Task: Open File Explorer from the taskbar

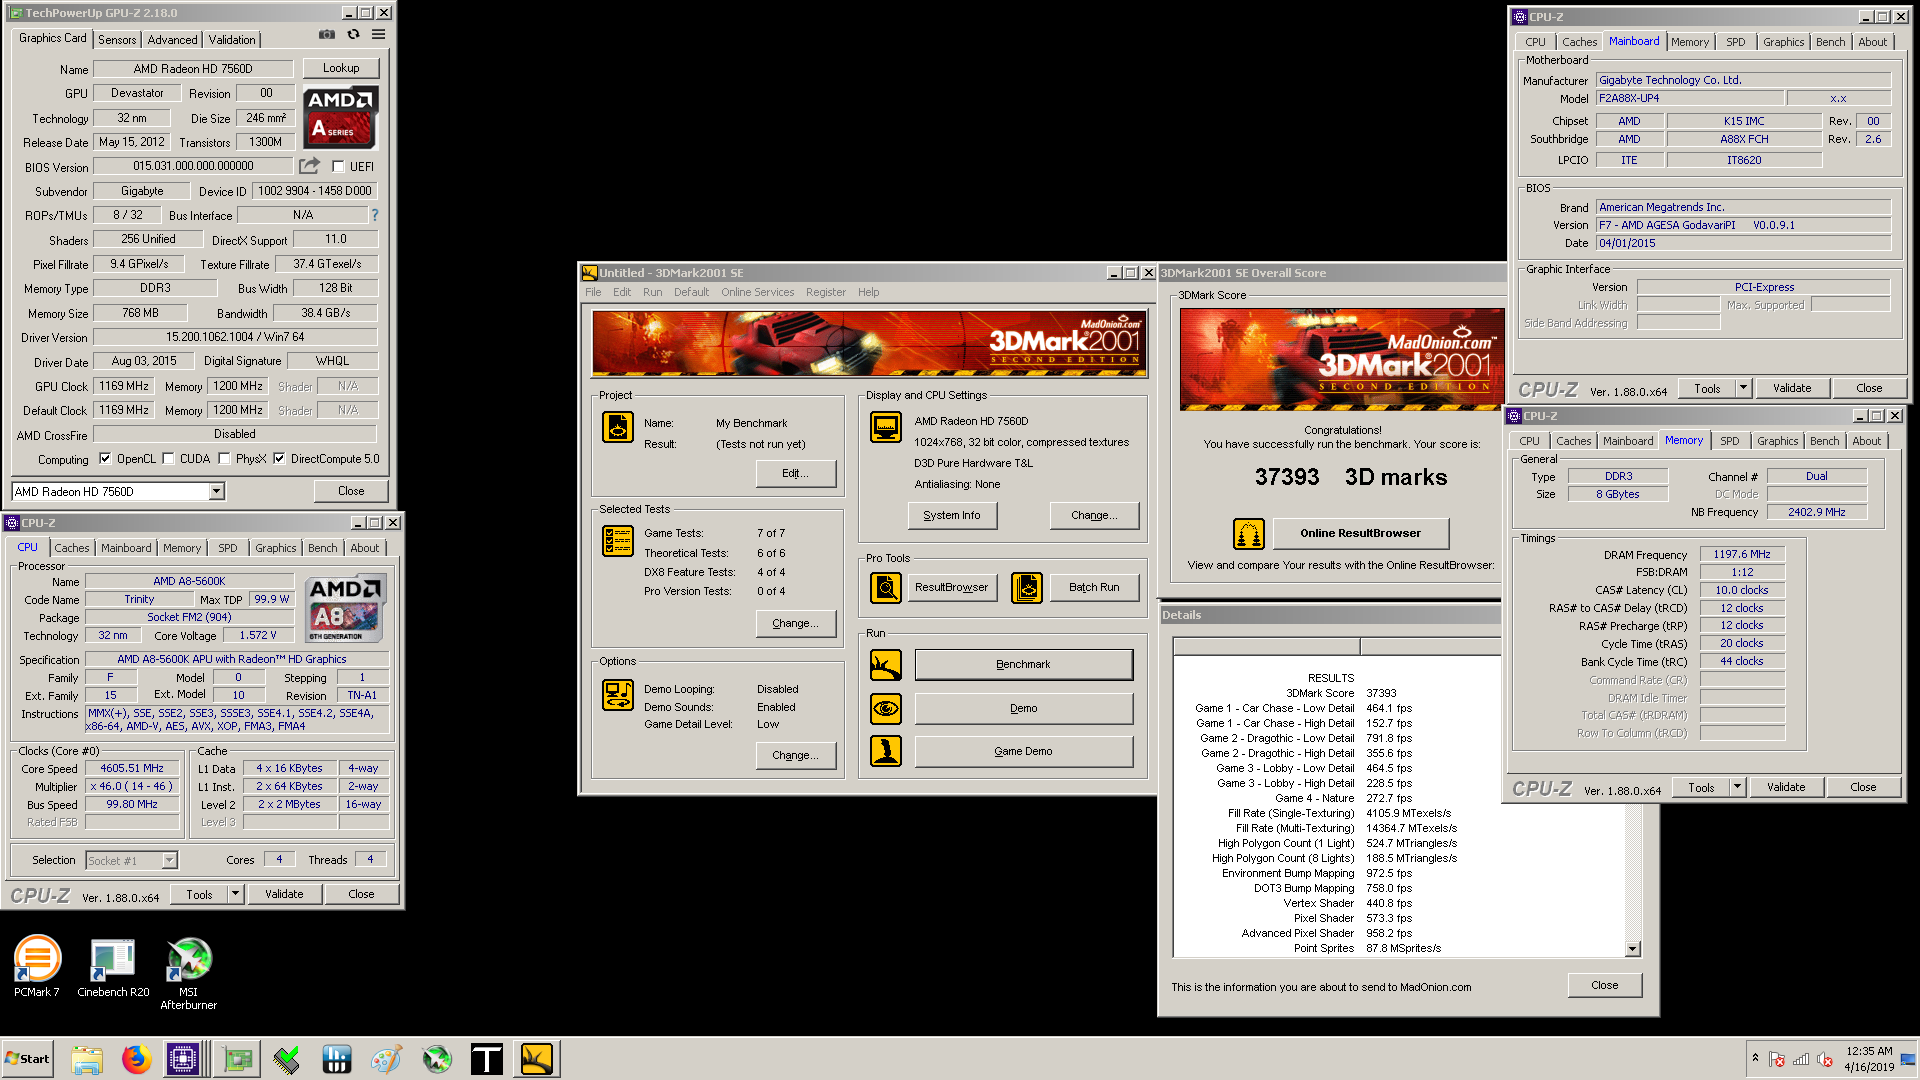Action: coord(87,1059)
